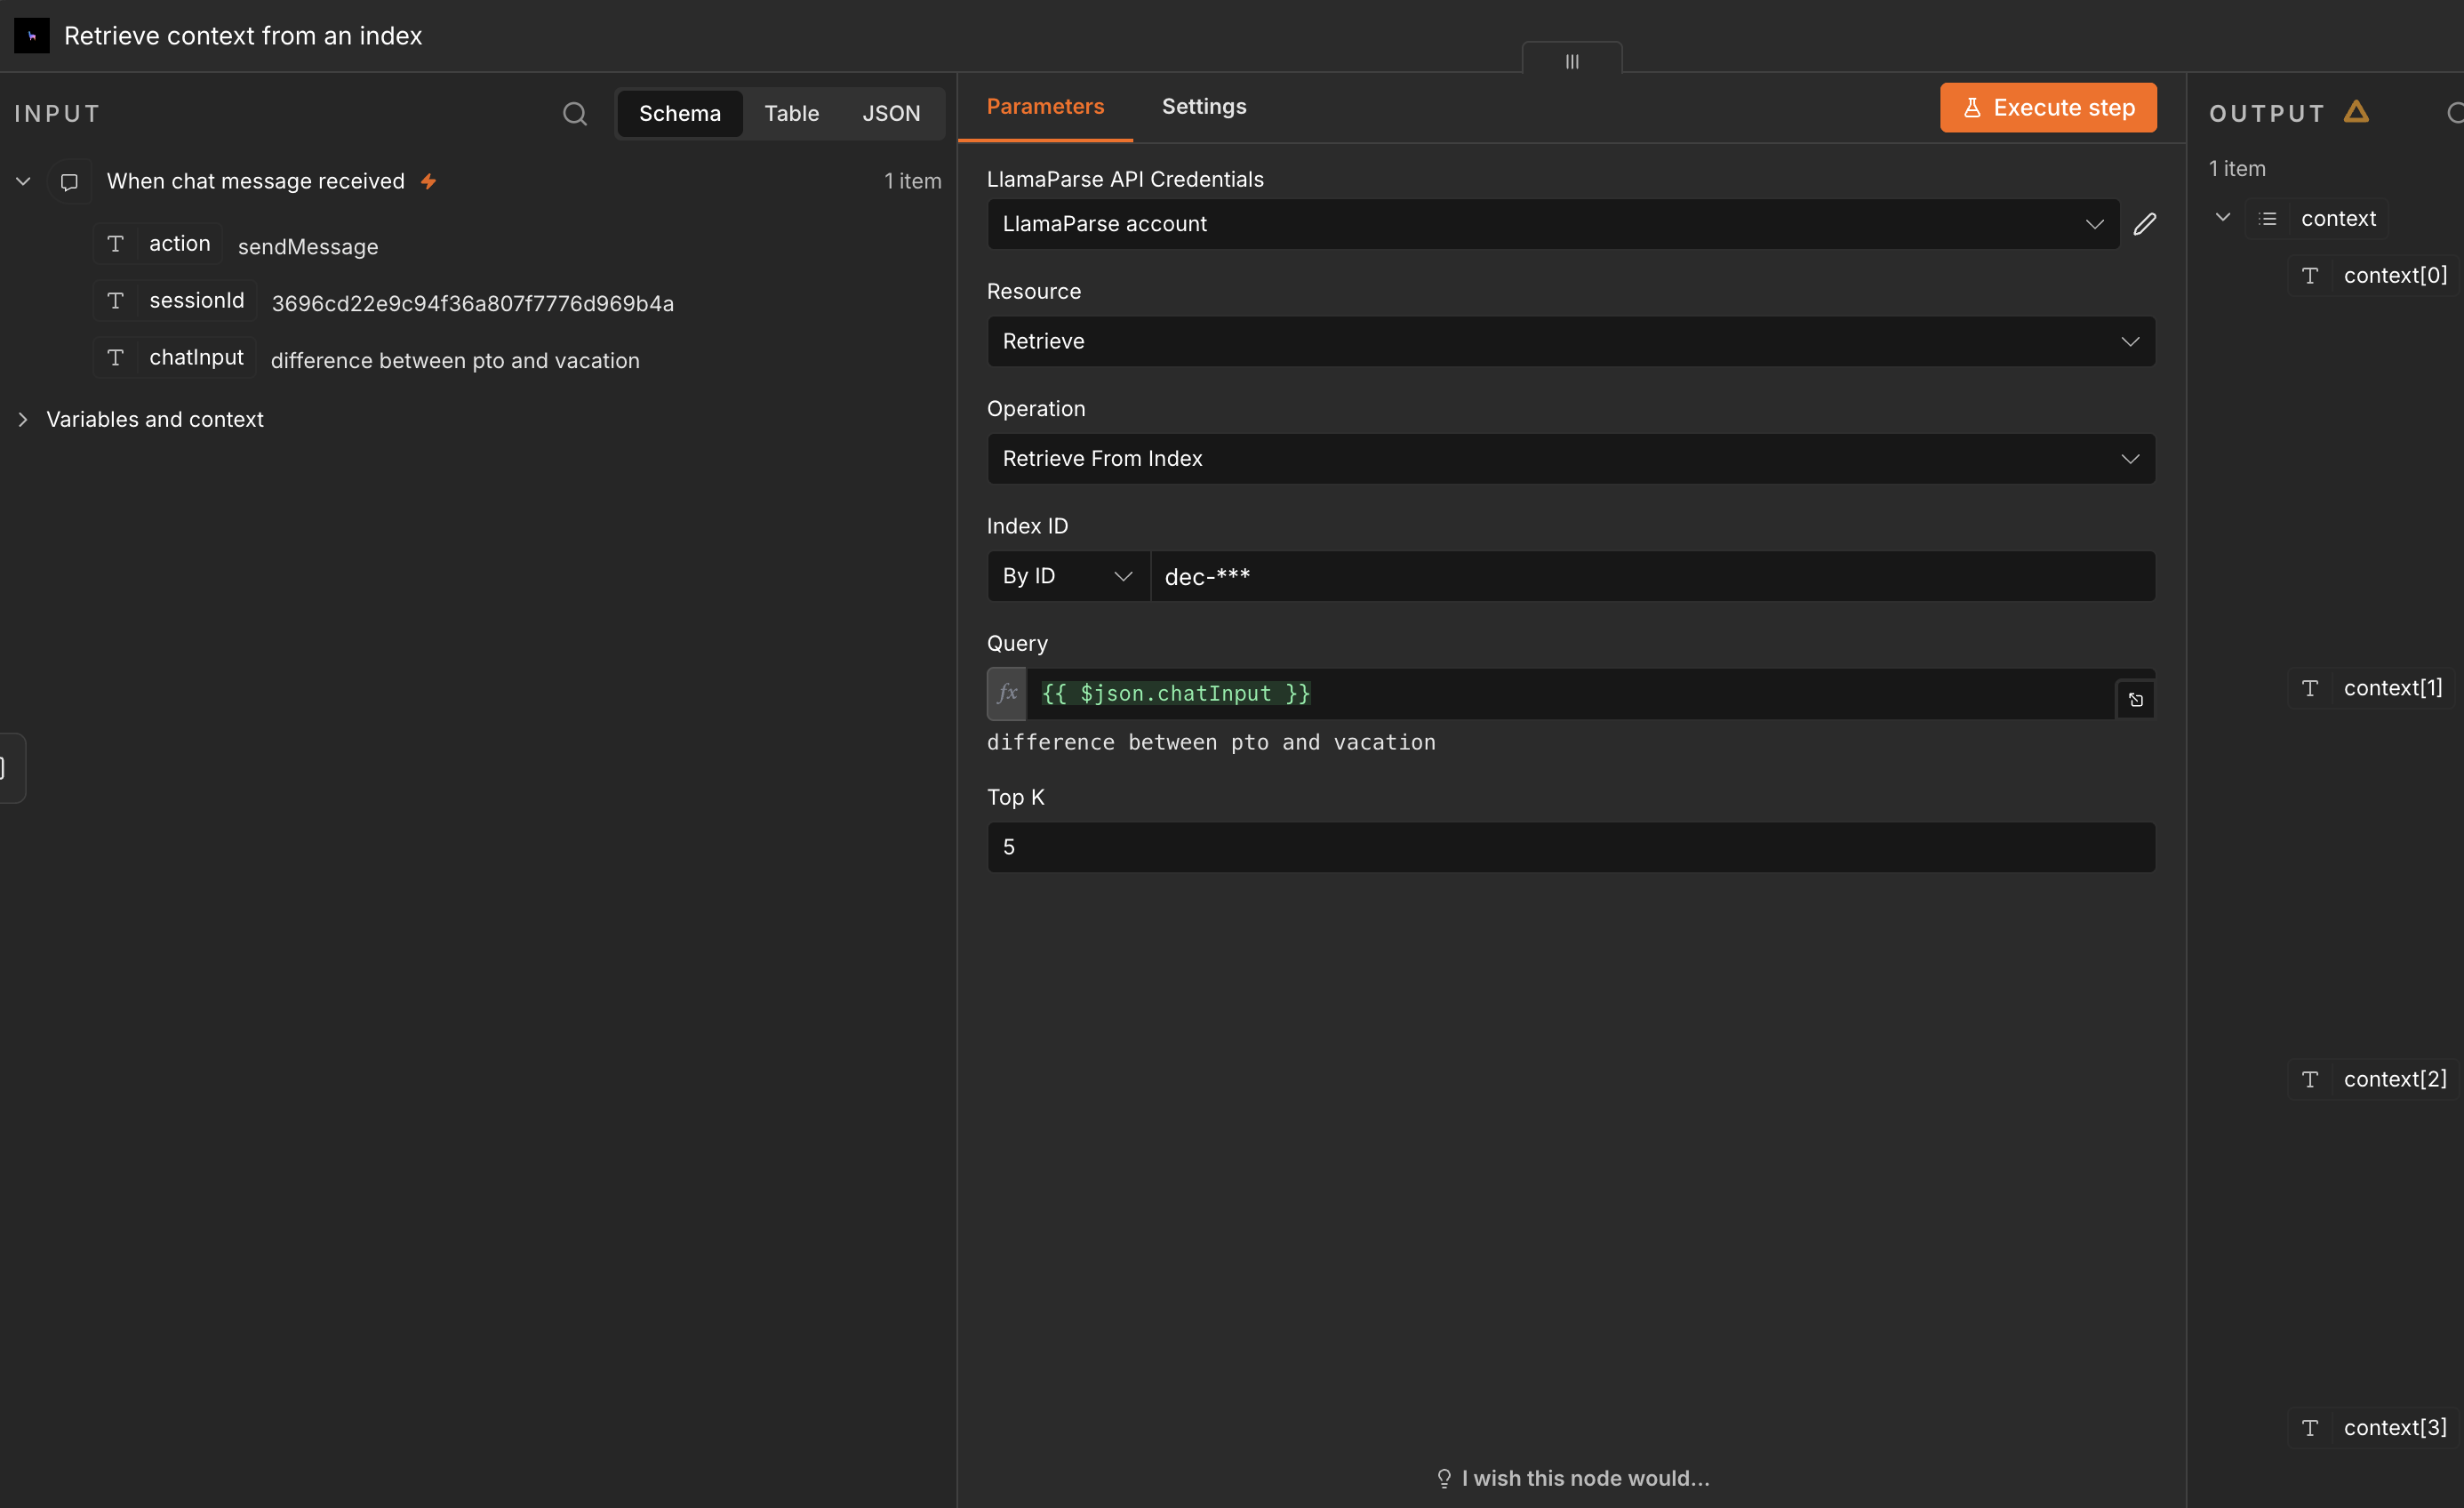Screen dimensions: 2464x1508
Task: Switch input view to JSON
Action: 891,114
